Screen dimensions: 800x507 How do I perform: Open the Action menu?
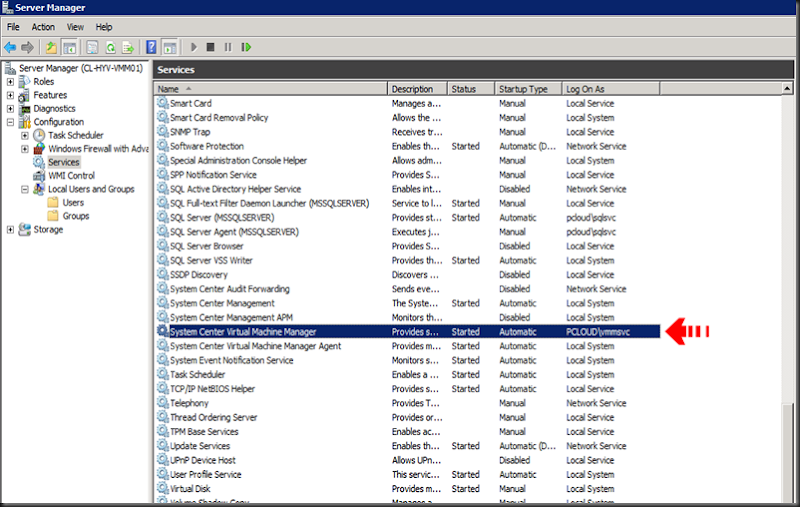point(43,27)
